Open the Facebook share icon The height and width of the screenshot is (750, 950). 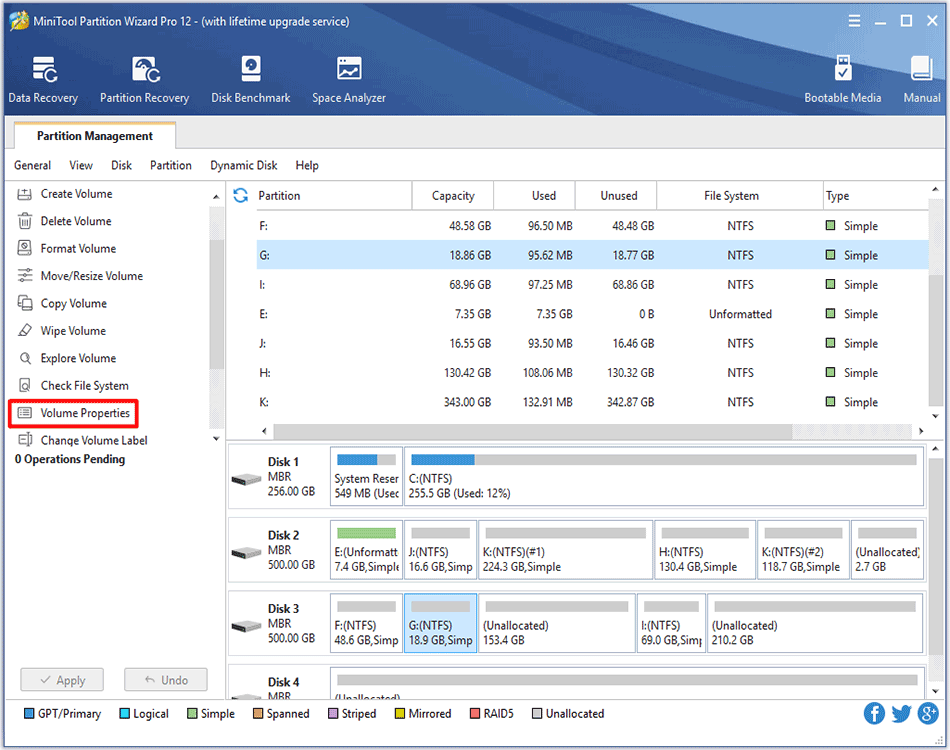pos(874,714)
